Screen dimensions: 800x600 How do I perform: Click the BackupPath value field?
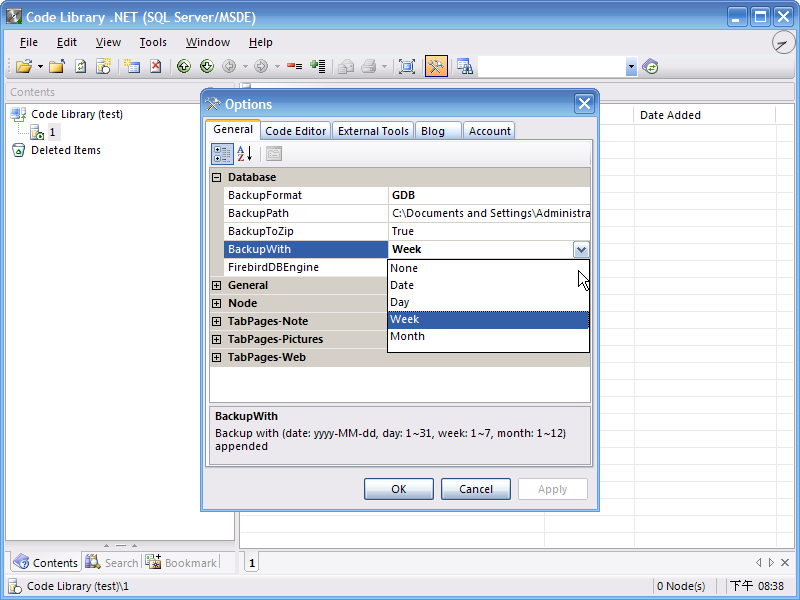click(x=489, y=213)
